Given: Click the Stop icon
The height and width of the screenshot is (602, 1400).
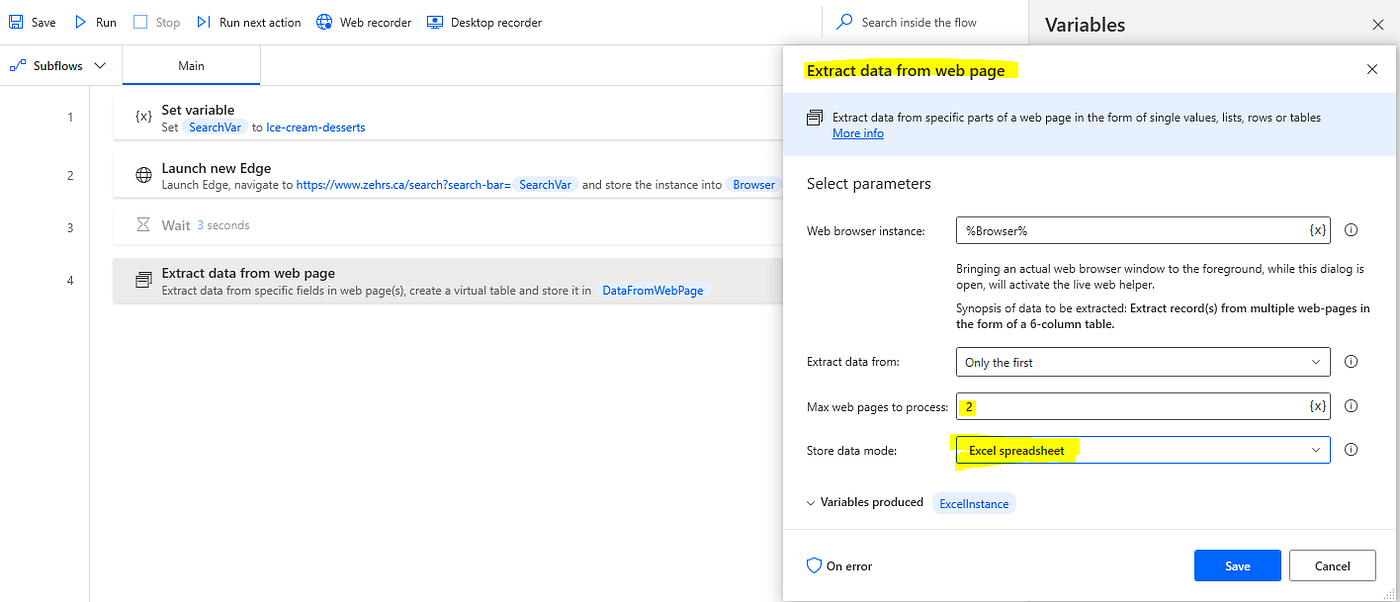Looking at the screenshot, I should pyautogui.click(x=156, y=21).
